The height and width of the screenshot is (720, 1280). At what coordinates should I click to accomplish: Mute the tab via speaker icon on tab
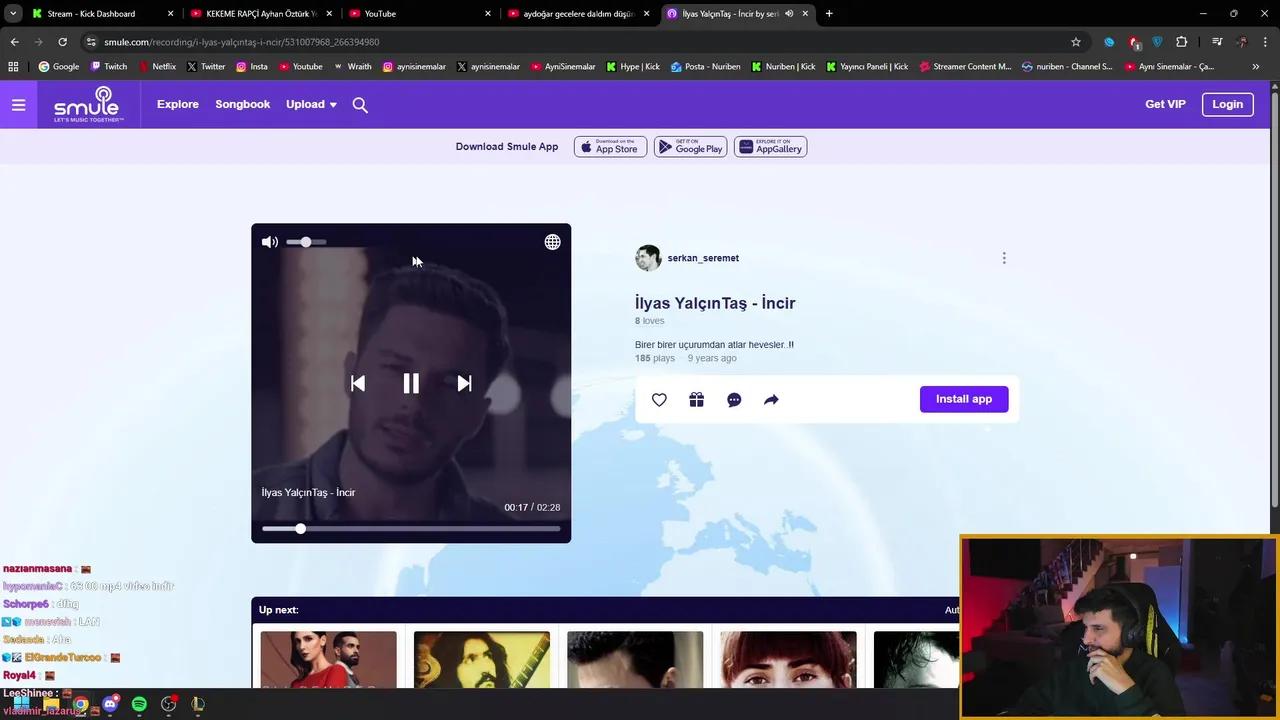click(789, 14)
